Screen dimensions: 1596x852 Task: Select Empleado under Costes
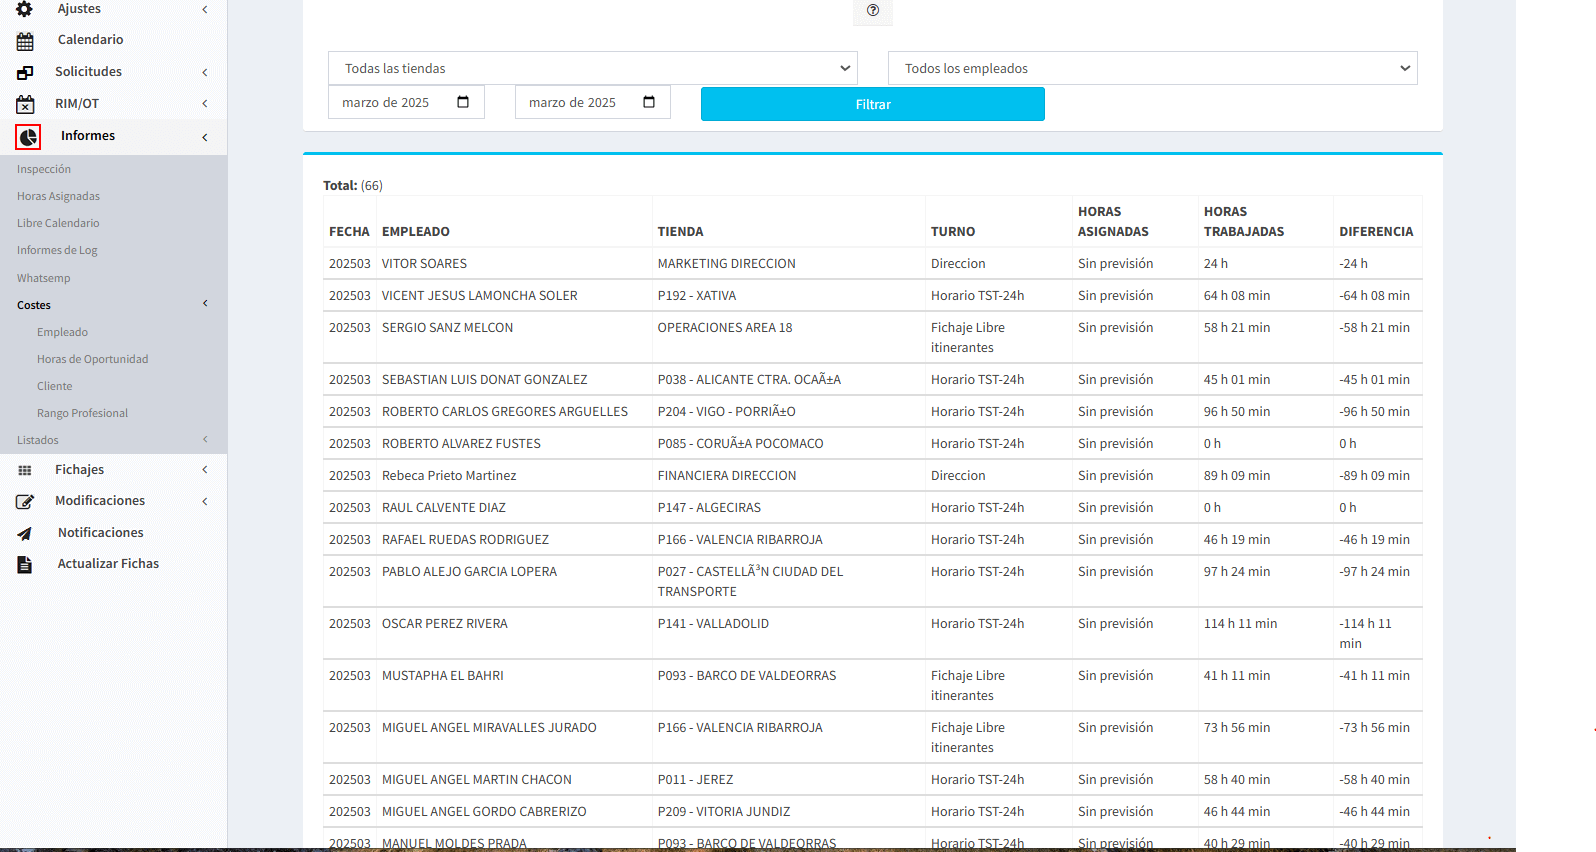coord(62,332)
